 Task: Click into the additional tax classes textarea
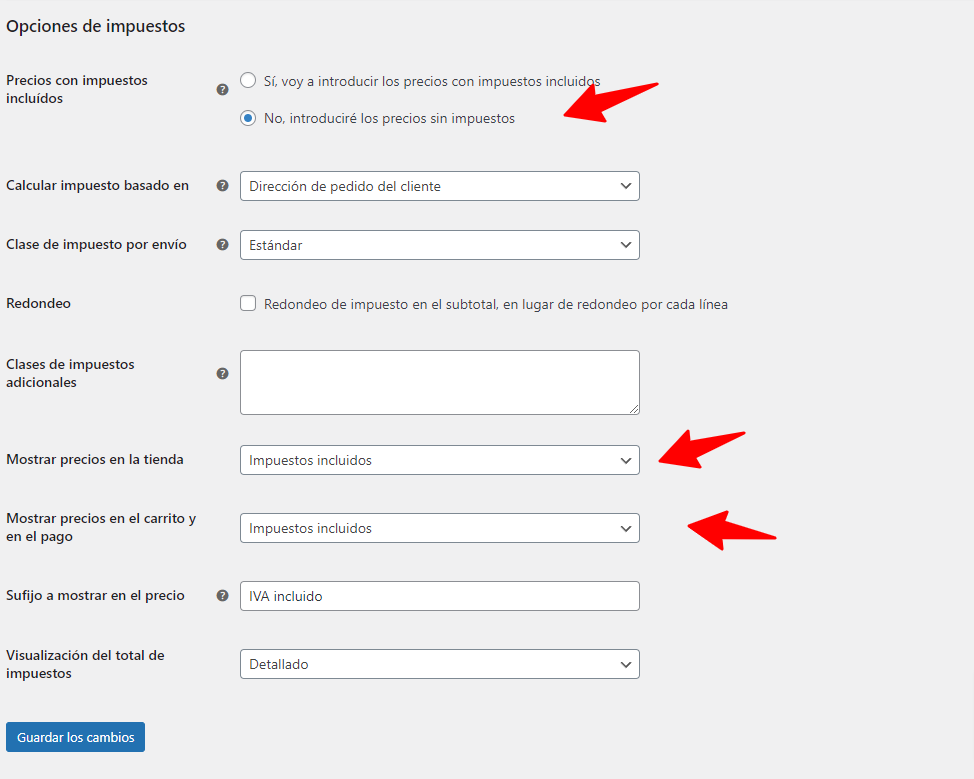click(440, 383)
